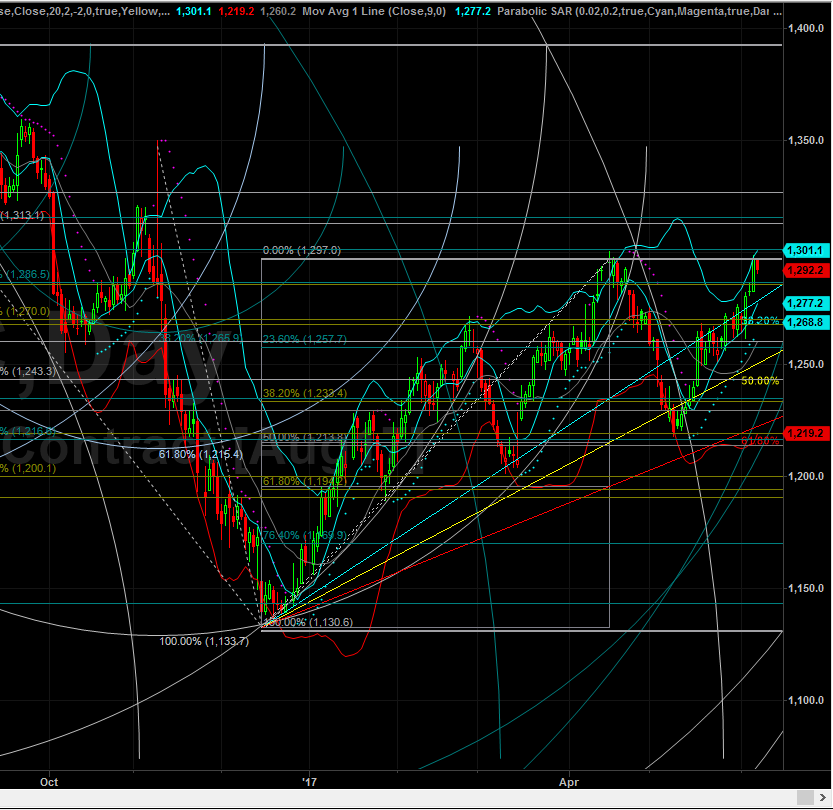The height and width of the screenshot is (810, 833).
Task: Click the 1,200.0 price axis label
Action: coord(806,476)
